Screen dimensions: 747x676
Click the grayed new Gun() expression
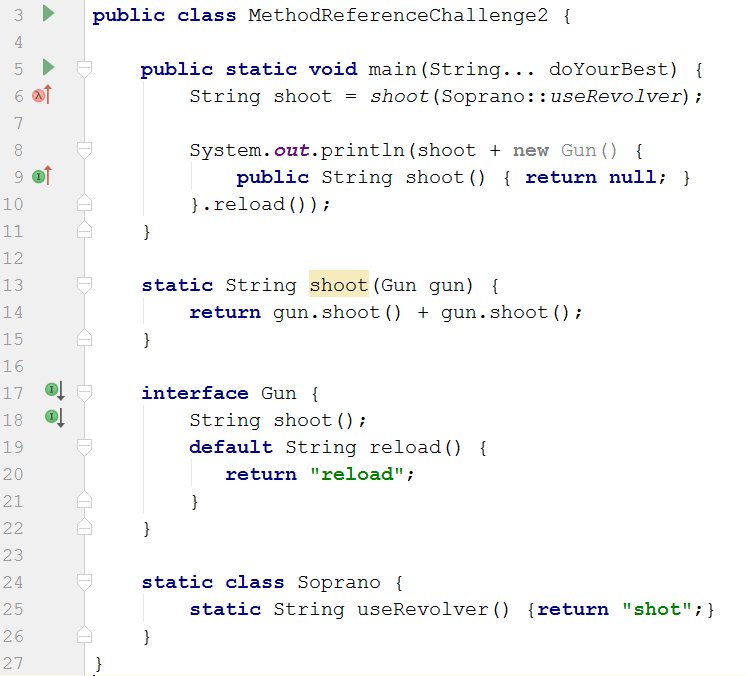pyautogui.click(x=565, y=150)
